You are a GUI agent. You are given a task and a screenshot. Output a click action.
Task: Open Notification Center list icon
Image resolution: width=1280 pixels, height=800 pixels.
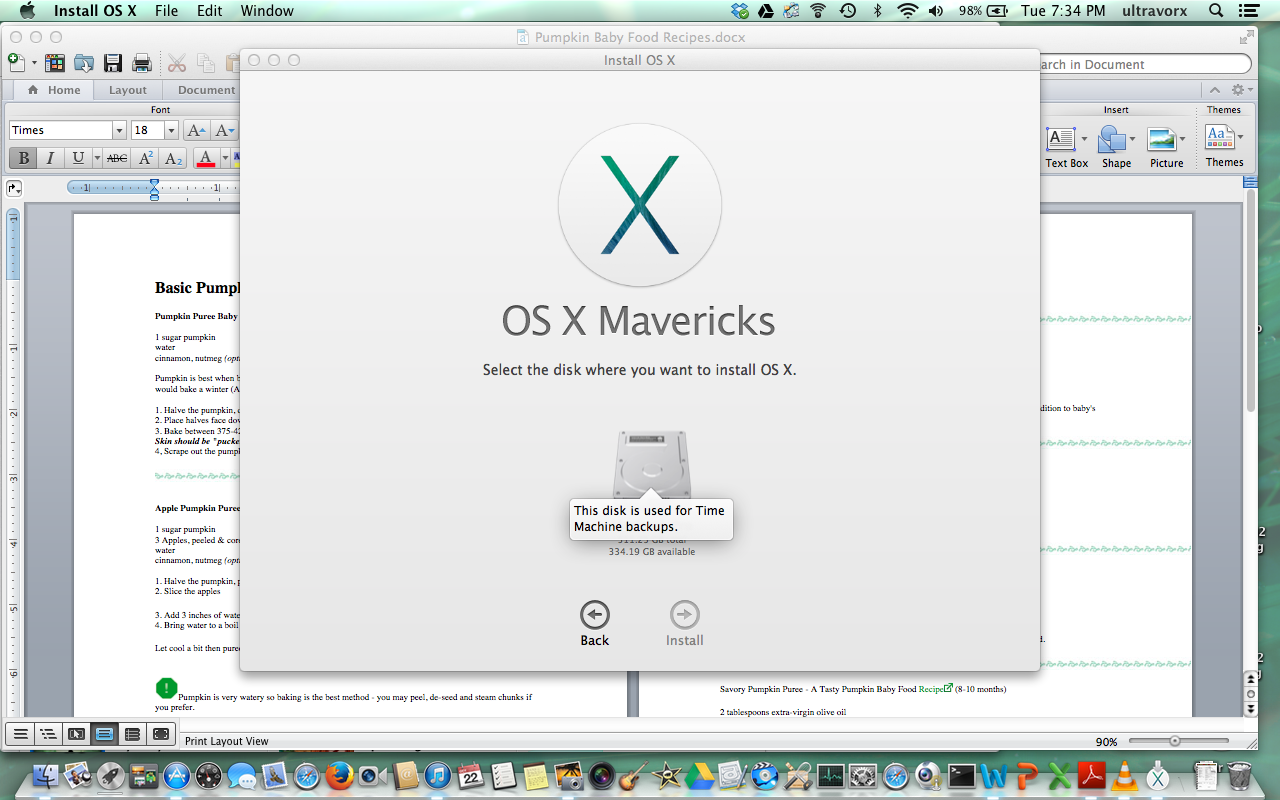point(1251,11)
